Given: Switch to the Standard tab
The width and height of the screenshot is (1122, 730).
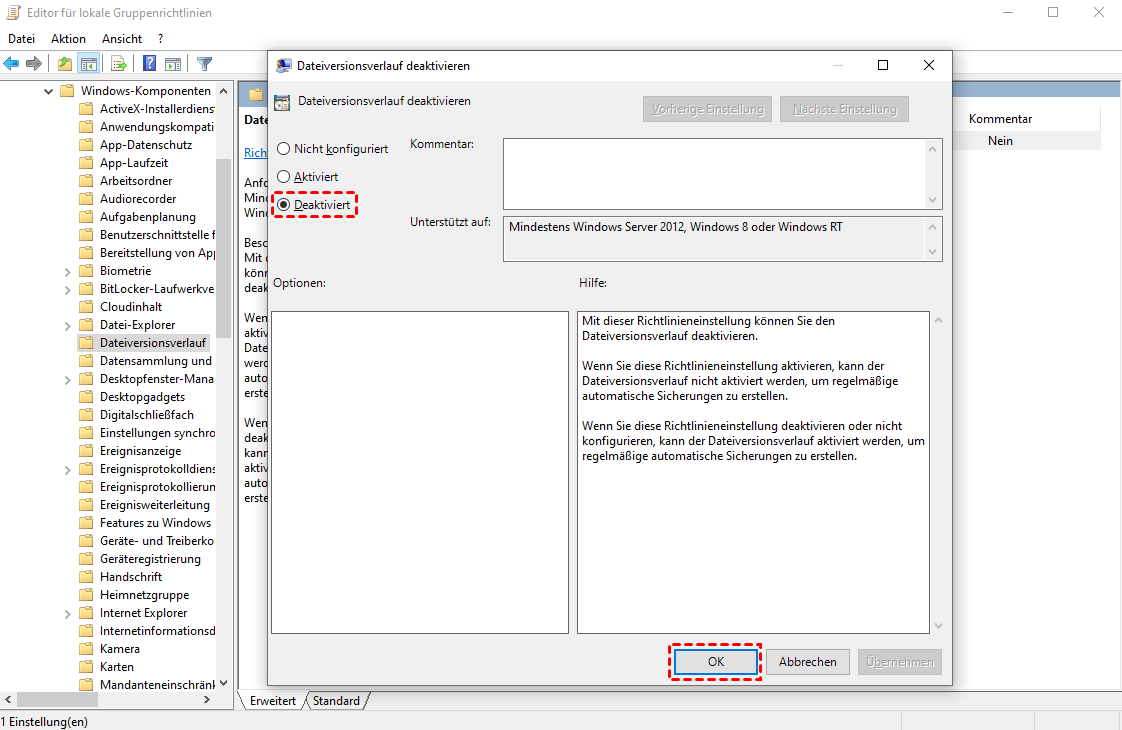Looking at the screenshot, I should coord(336,701).
